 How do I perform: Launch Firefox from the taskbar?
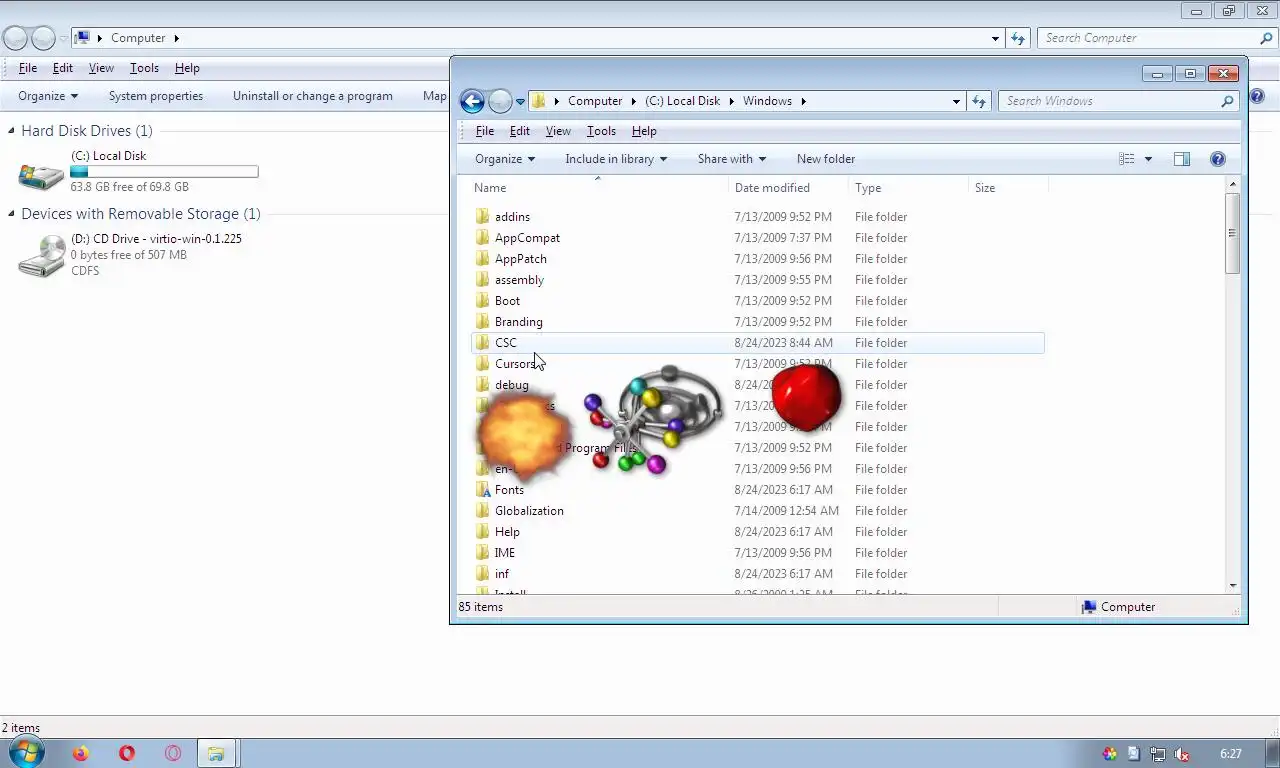pos(80,754)
